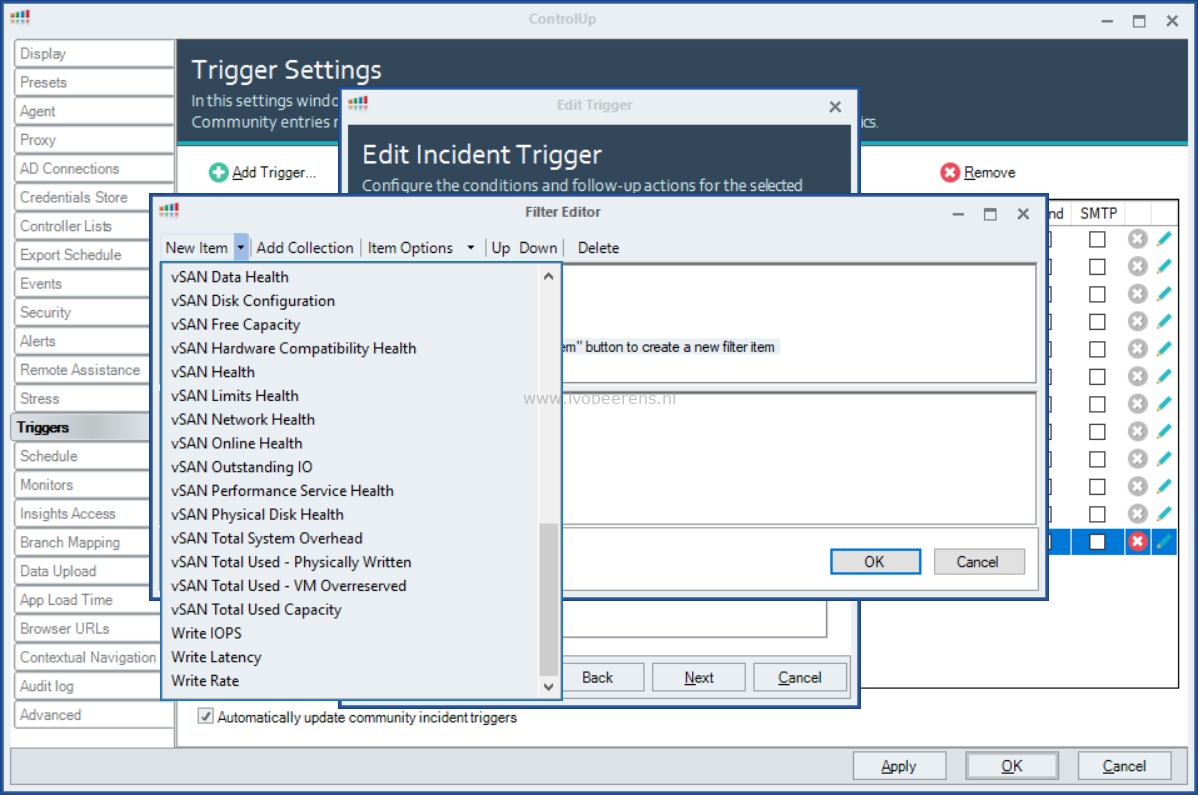This screenshot has height=795, width=1198.
Task: Select vSAN Physical Disk Health
Action: pyautogui.click(x=257, y=514)
